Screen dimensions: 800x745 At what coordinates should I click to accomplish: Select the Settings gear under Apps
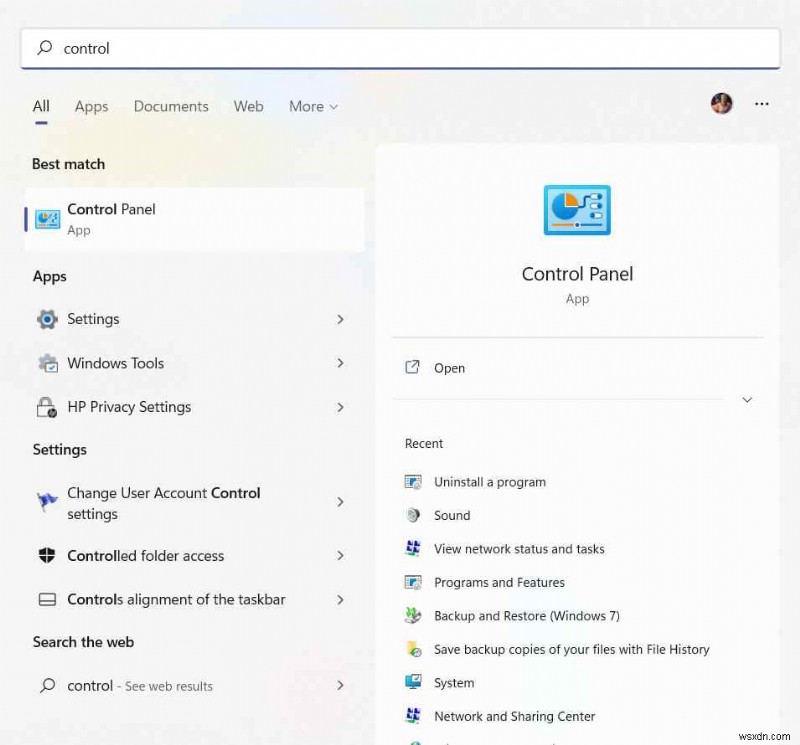click(93, 318)
